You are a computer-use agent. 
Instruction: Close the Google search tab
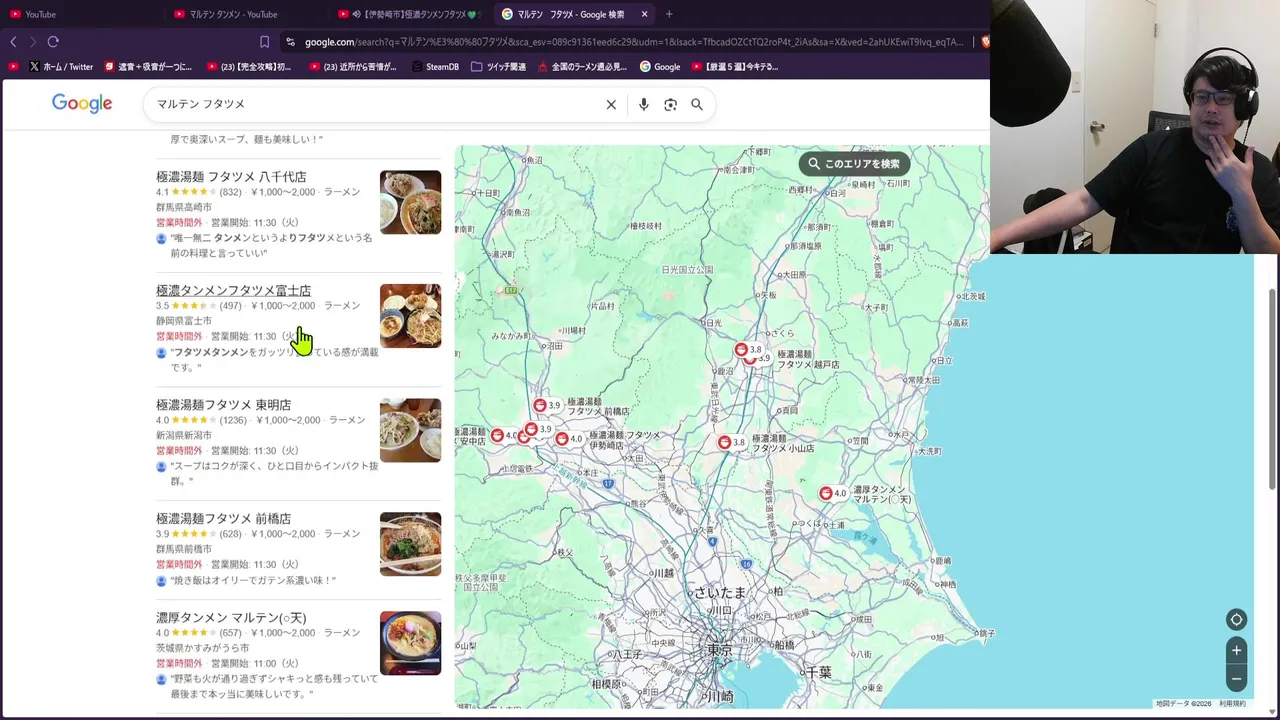[x=644, y=14]
